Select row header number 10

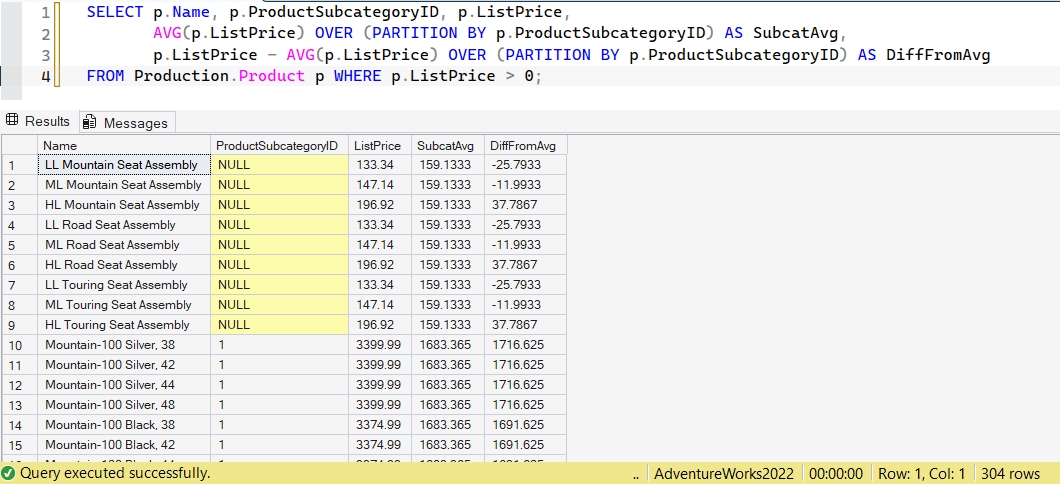pyautogui.click(x=20, y=345)
